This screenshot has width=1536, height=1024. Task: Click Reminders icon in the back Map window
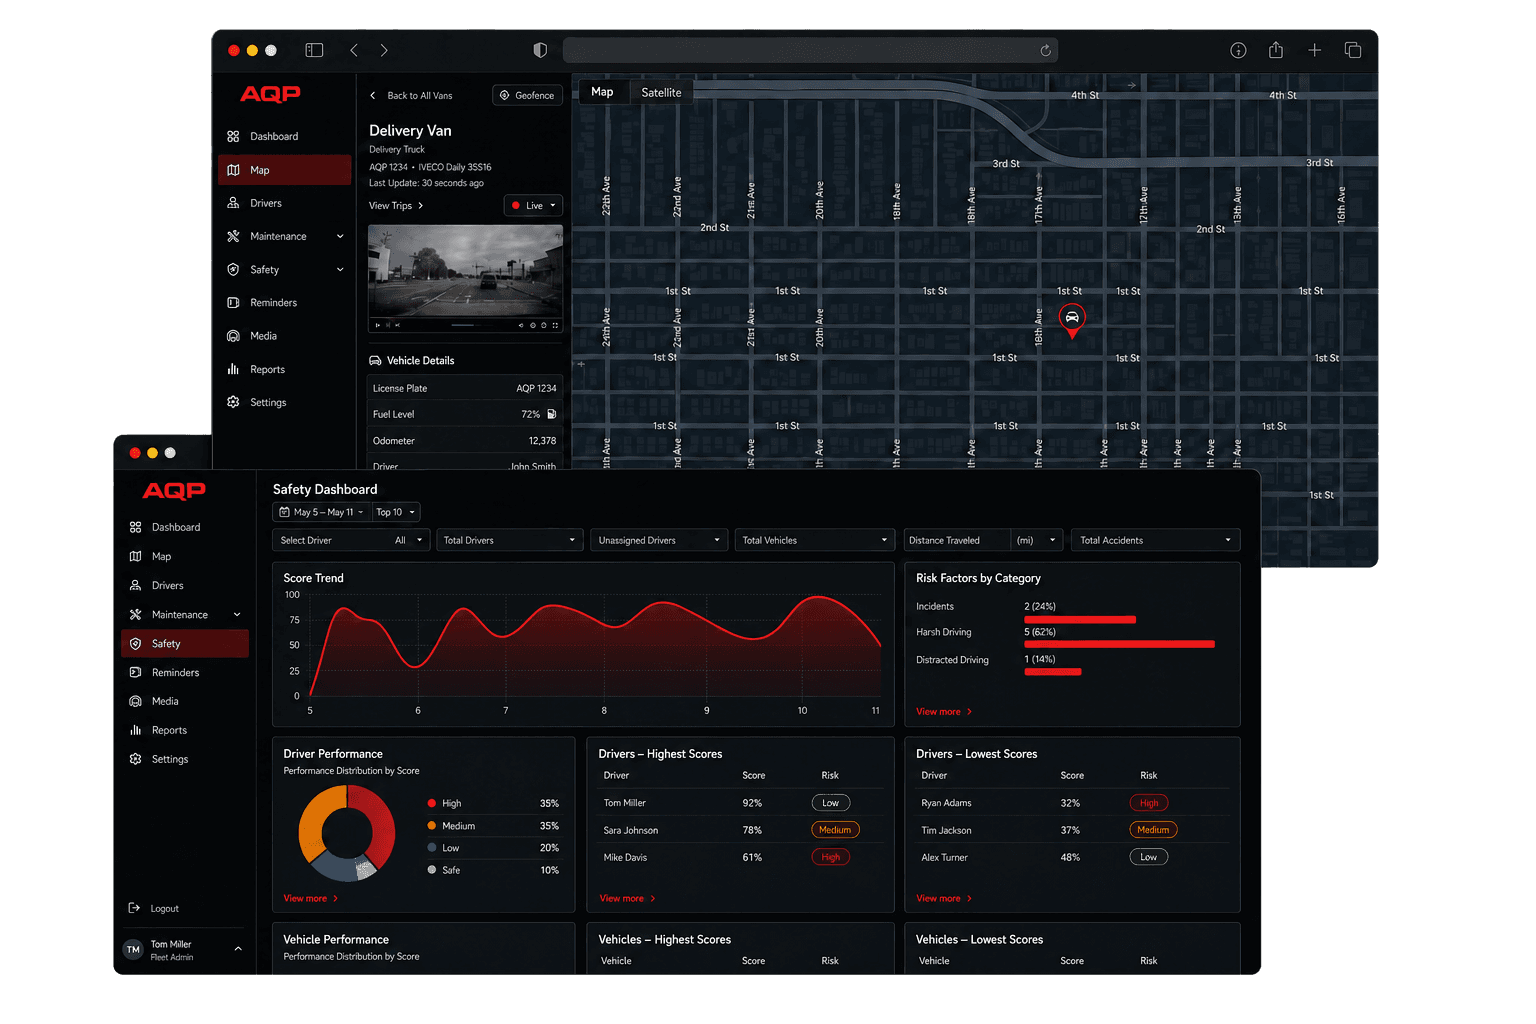pyautogui.click(x=233, y=303)
